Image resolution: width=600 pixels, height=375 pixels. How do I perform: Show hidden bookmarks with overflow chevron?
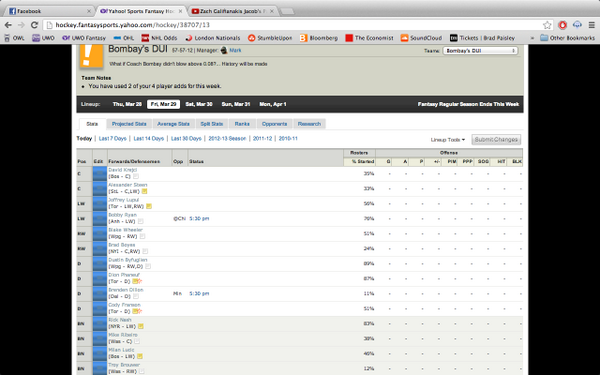tap(532, 38)
